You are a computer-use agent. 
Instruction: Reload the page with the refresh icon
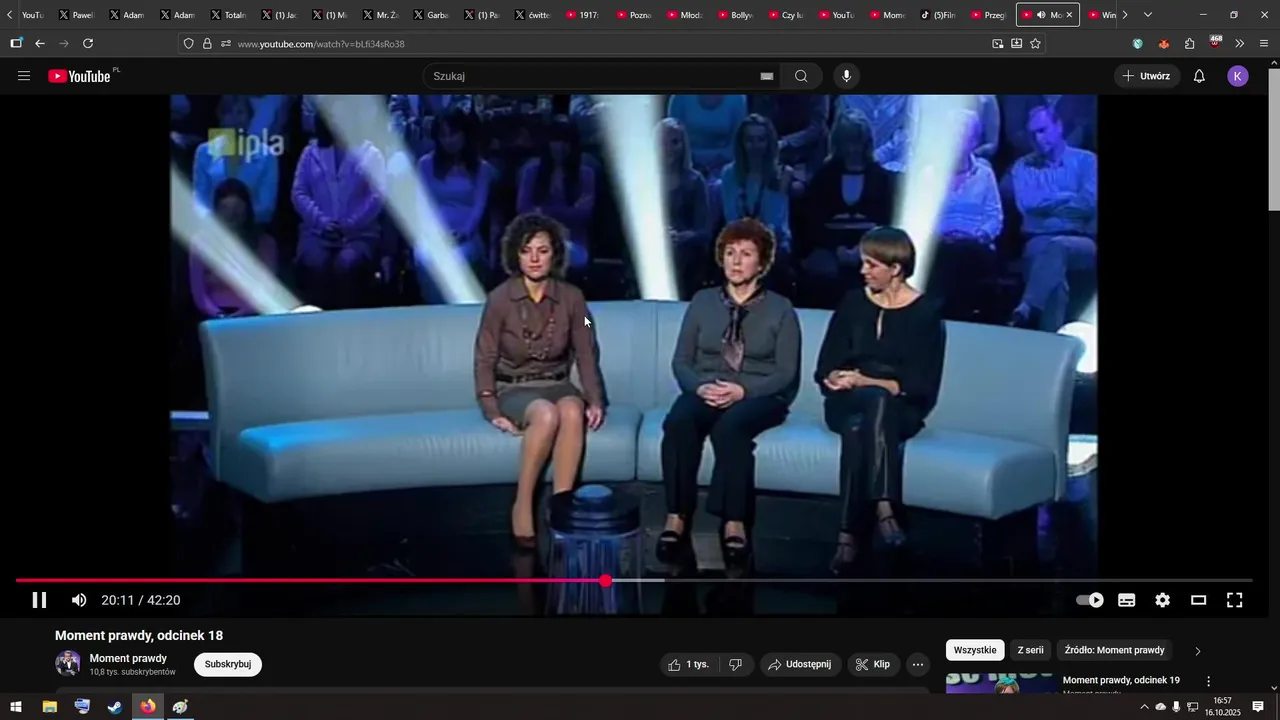88,44
